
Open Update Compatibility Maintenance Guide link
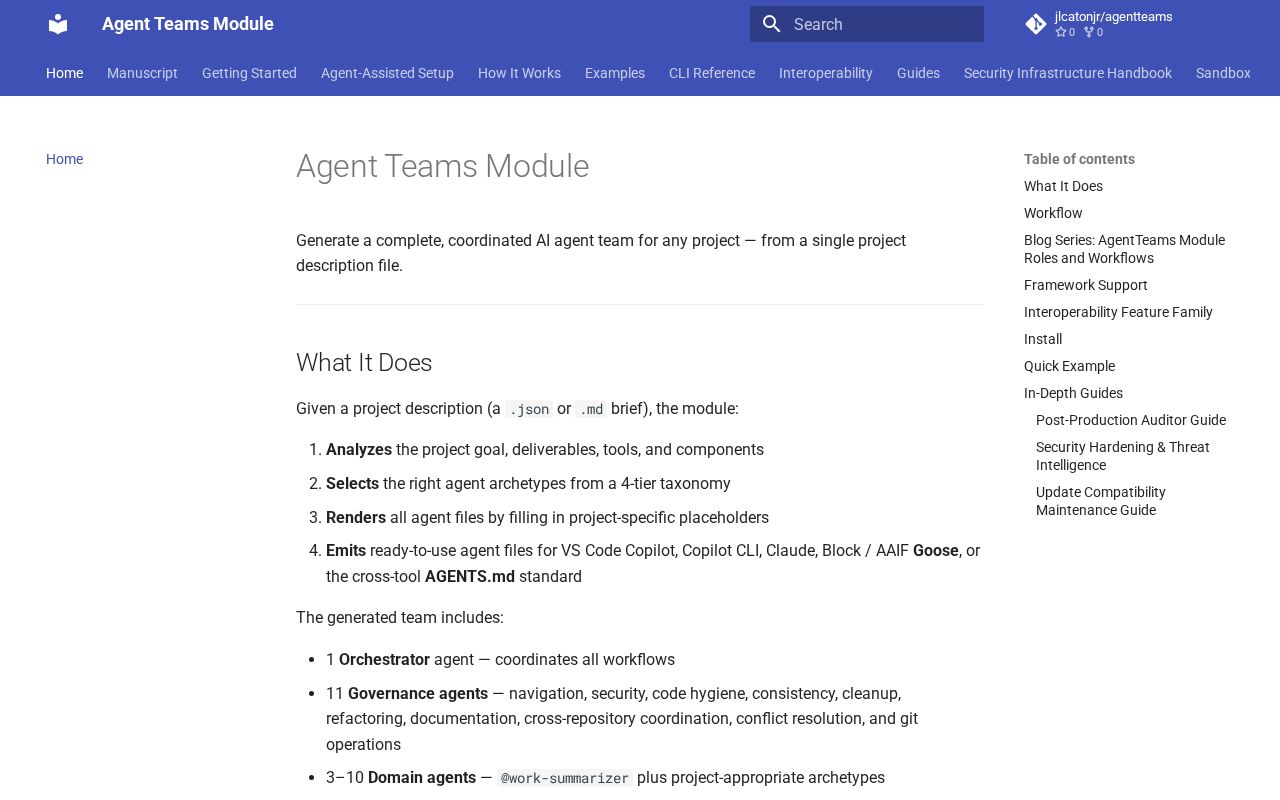[x=1101, y=501]
